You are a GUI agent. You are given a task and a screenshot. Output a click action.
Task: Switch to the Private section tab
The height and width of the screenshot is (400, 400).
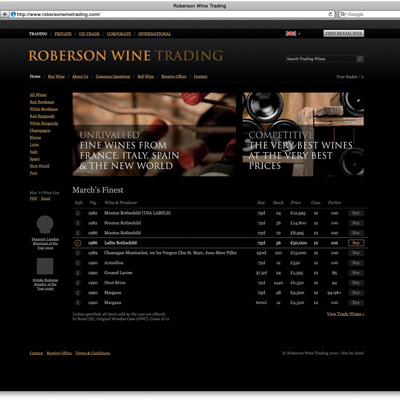tap(63, 34)
